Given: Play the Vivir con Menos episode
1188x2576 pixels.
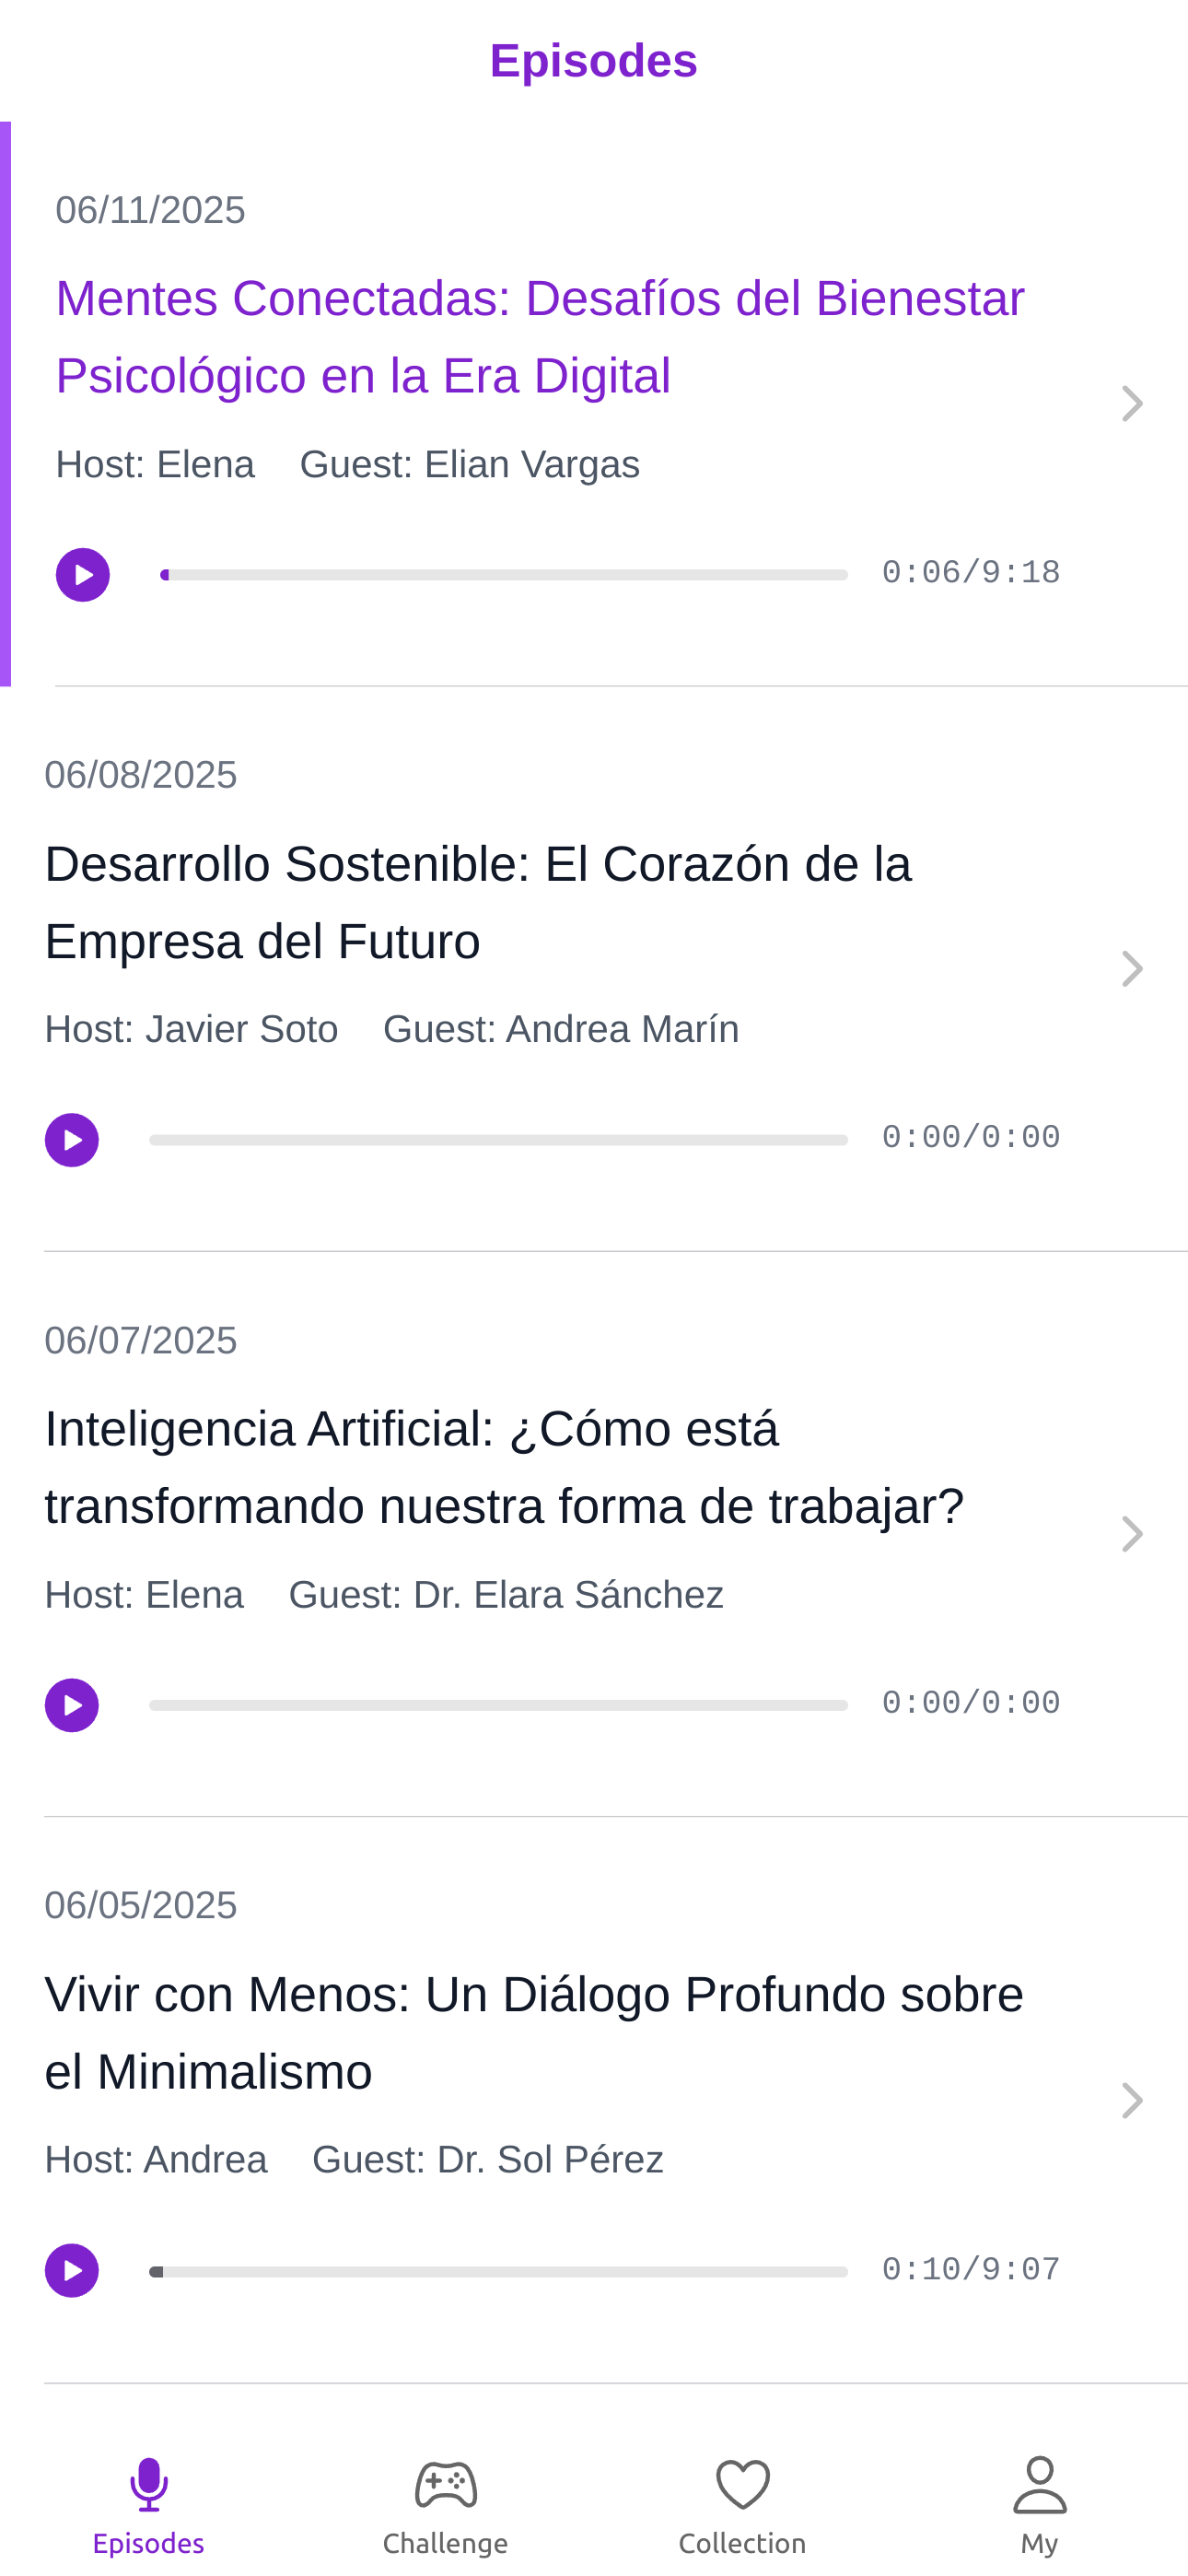Looking at the screenshot, I should pos(72,2270).
